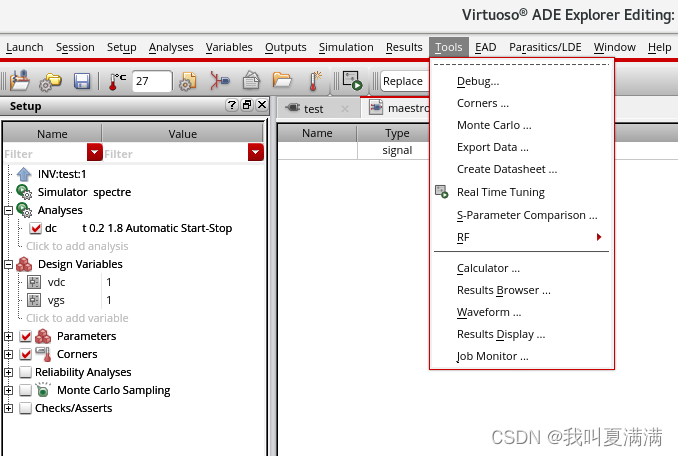Click the help question mark in Setup panel
This screenshot has height=456, width=678.
tap(232, 105)
